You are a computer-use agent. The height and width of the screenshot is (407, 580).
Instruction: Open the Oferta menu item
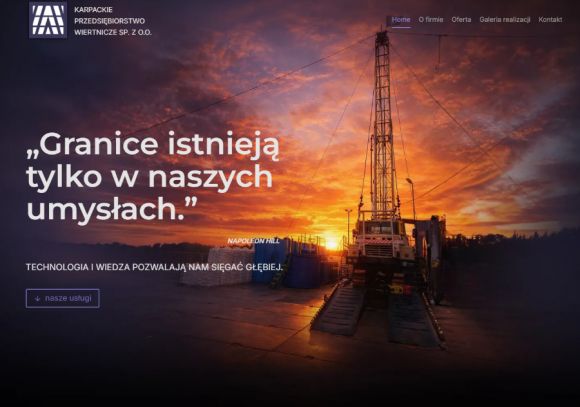click(461, 20)
